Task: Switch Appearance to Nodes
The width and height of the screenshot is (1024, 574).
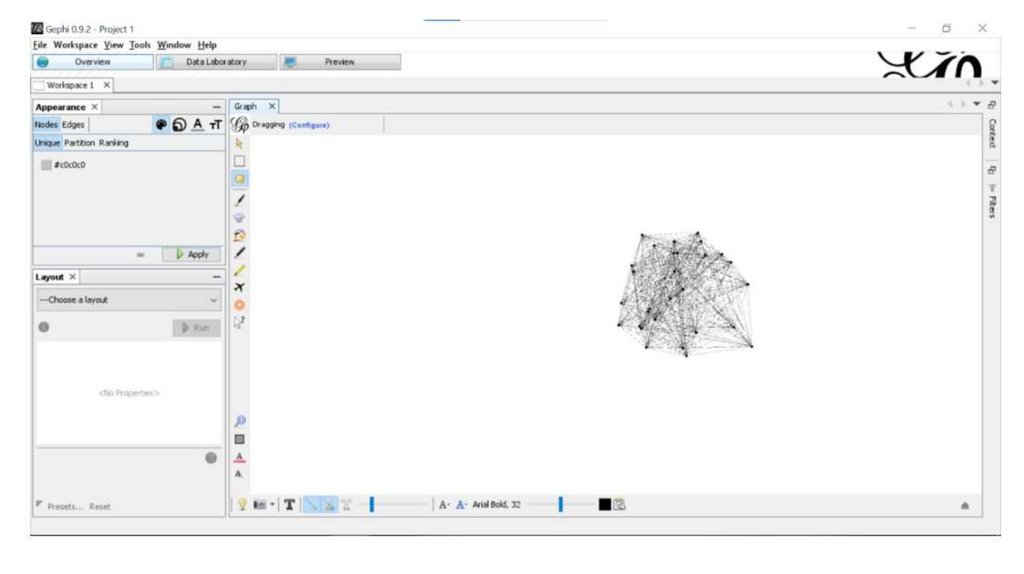Action: tap(46, 125)
